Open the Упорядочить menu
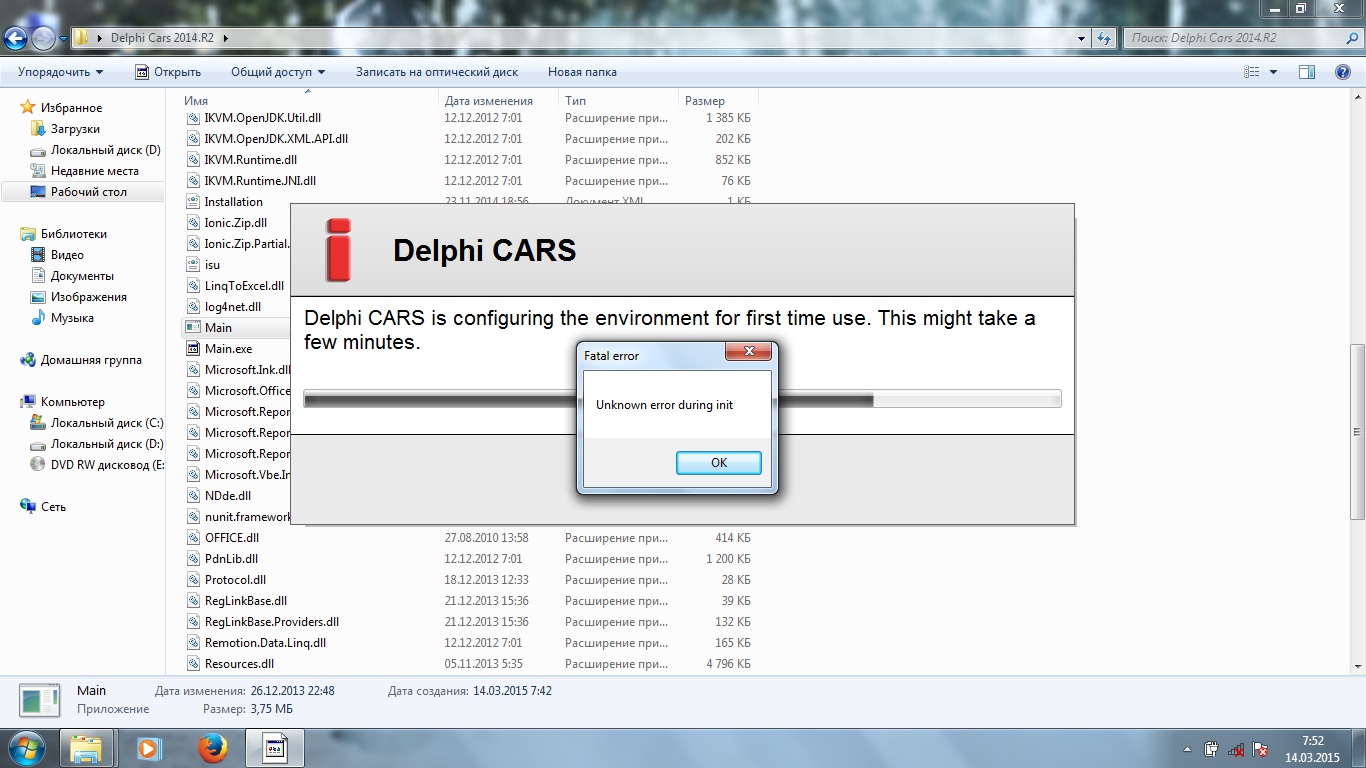 click(x=60, y=72)
